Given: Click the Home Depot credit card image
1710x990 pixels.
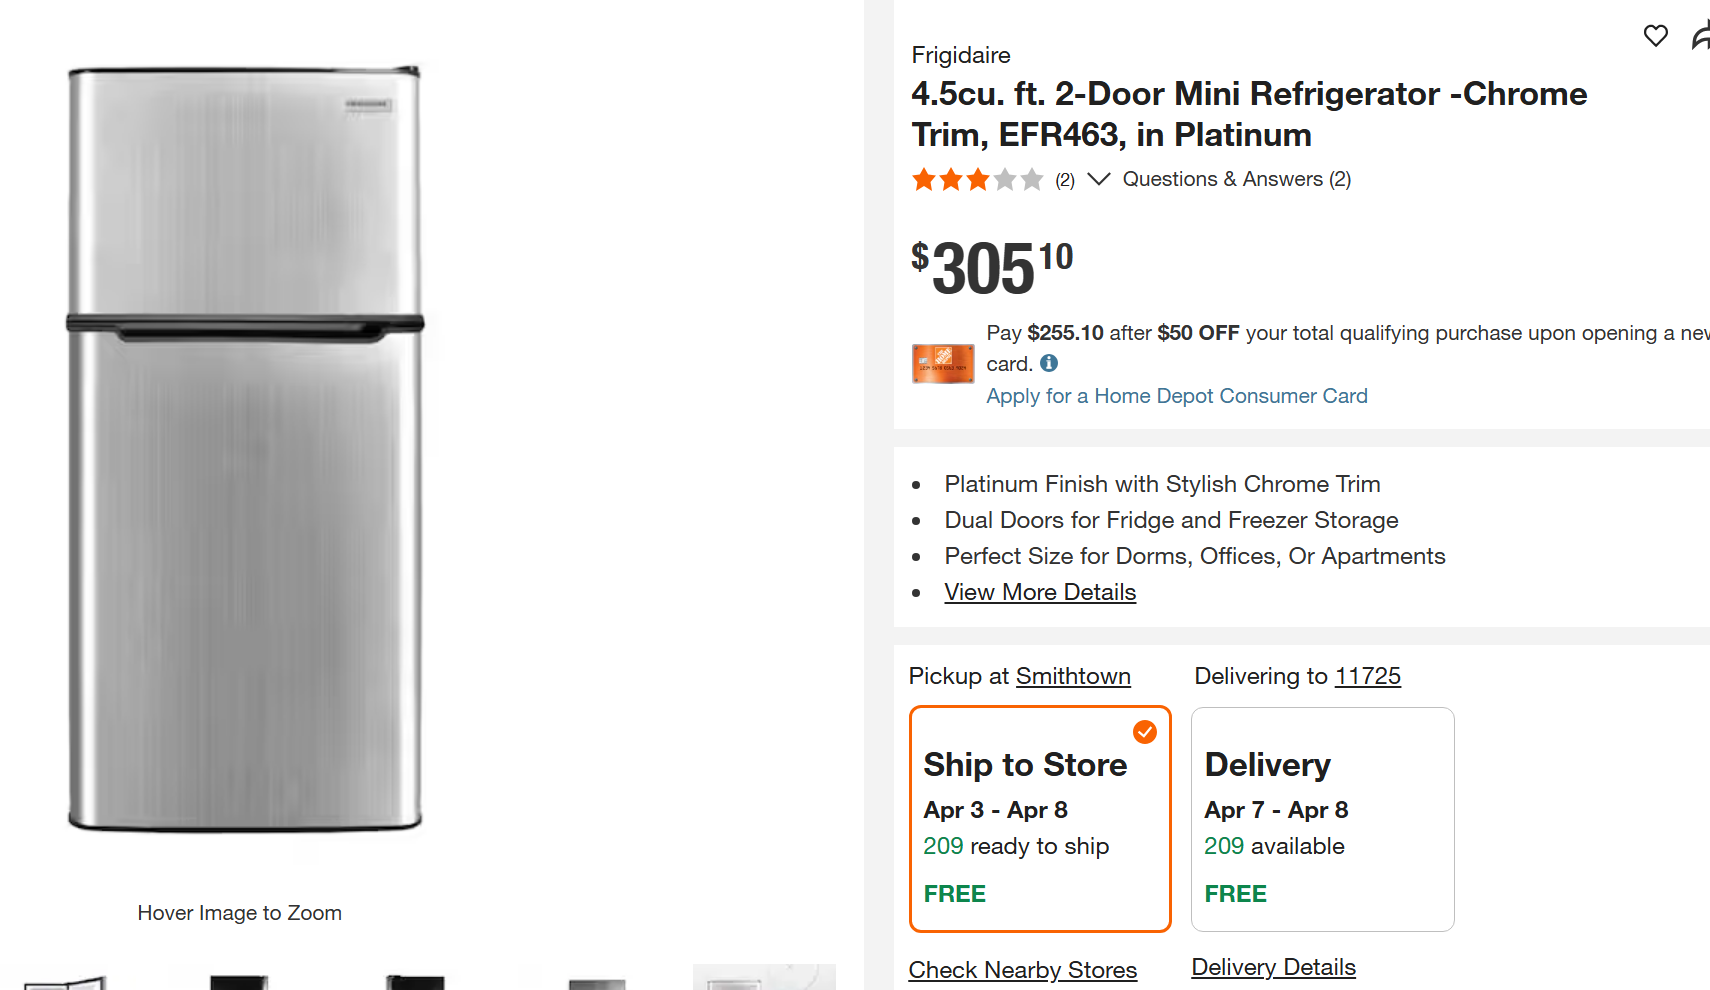Looking at the screenshot, I should tap(942, 364).
